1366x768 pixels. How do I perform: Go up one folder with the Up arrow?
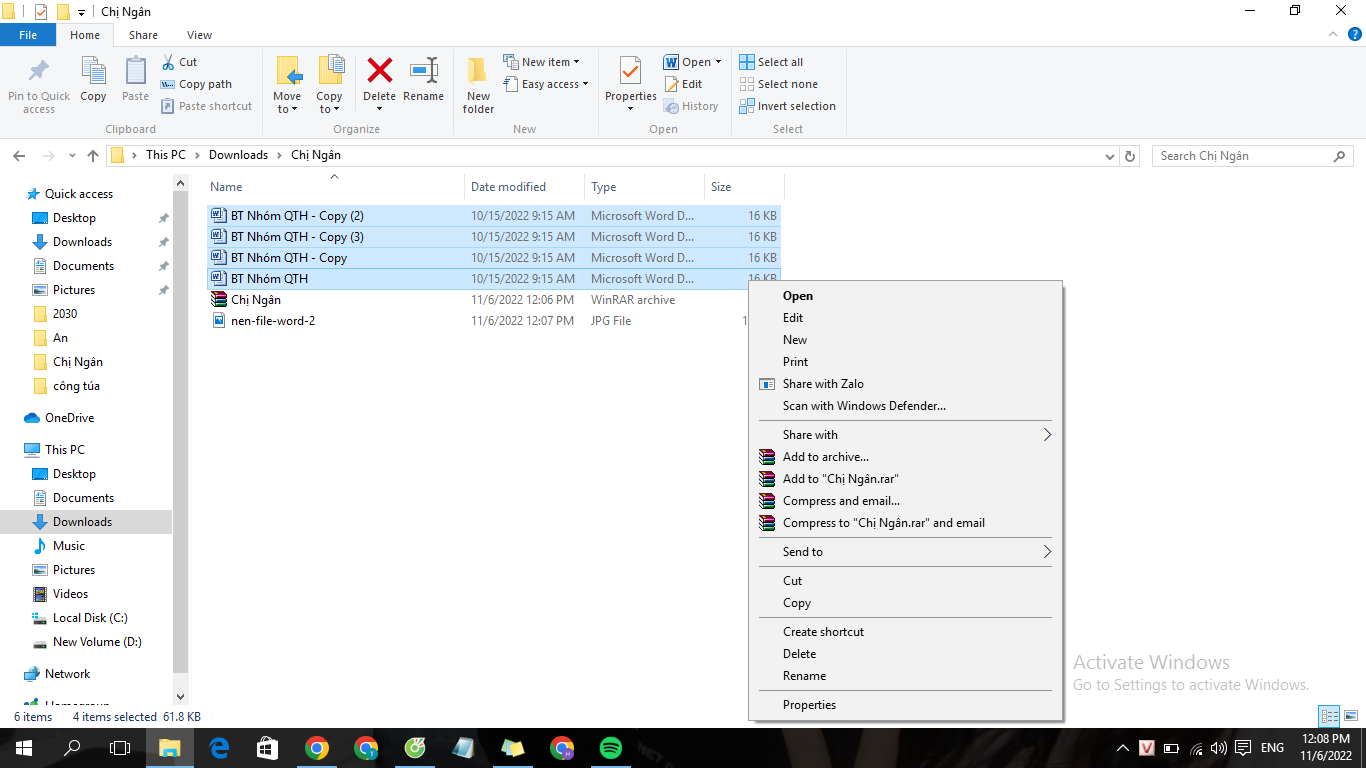(x=93, y=156)
